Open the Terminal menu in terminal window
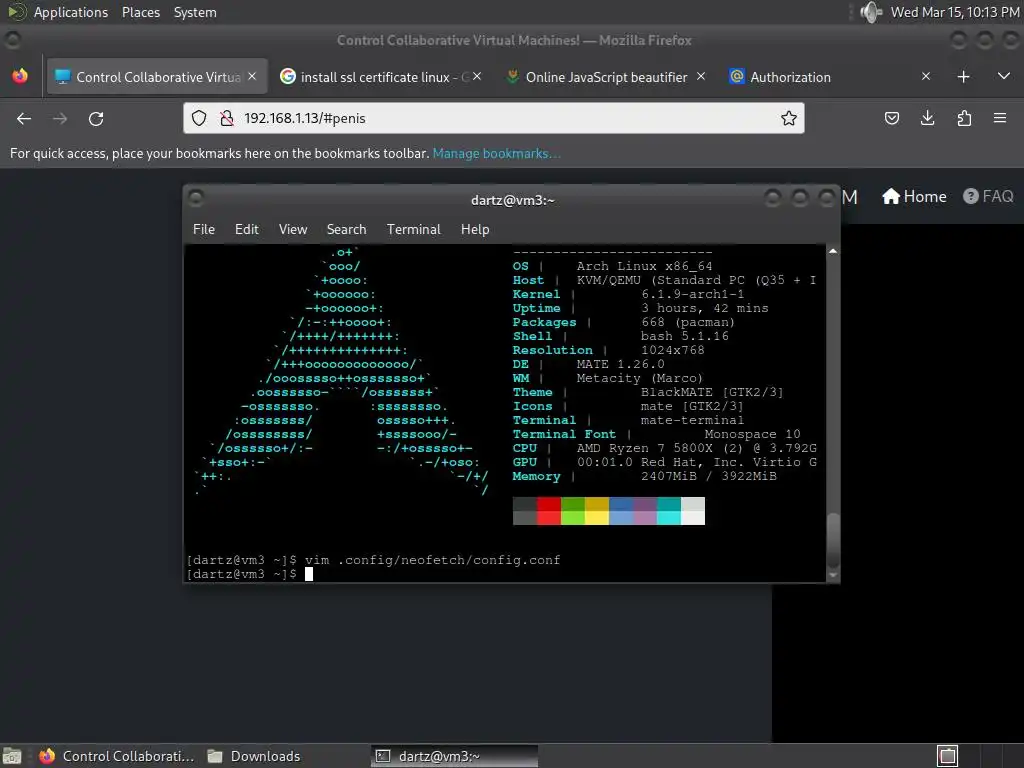Image resolution: width=1024 pixels, height=768 pixels. 413,229
